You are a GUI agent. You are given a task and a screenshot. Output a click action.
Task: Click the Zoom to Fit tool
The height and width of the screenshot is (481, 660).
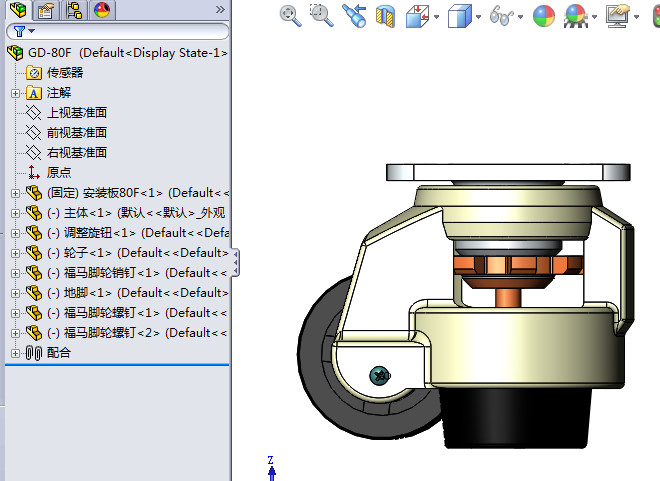(290, 16)
